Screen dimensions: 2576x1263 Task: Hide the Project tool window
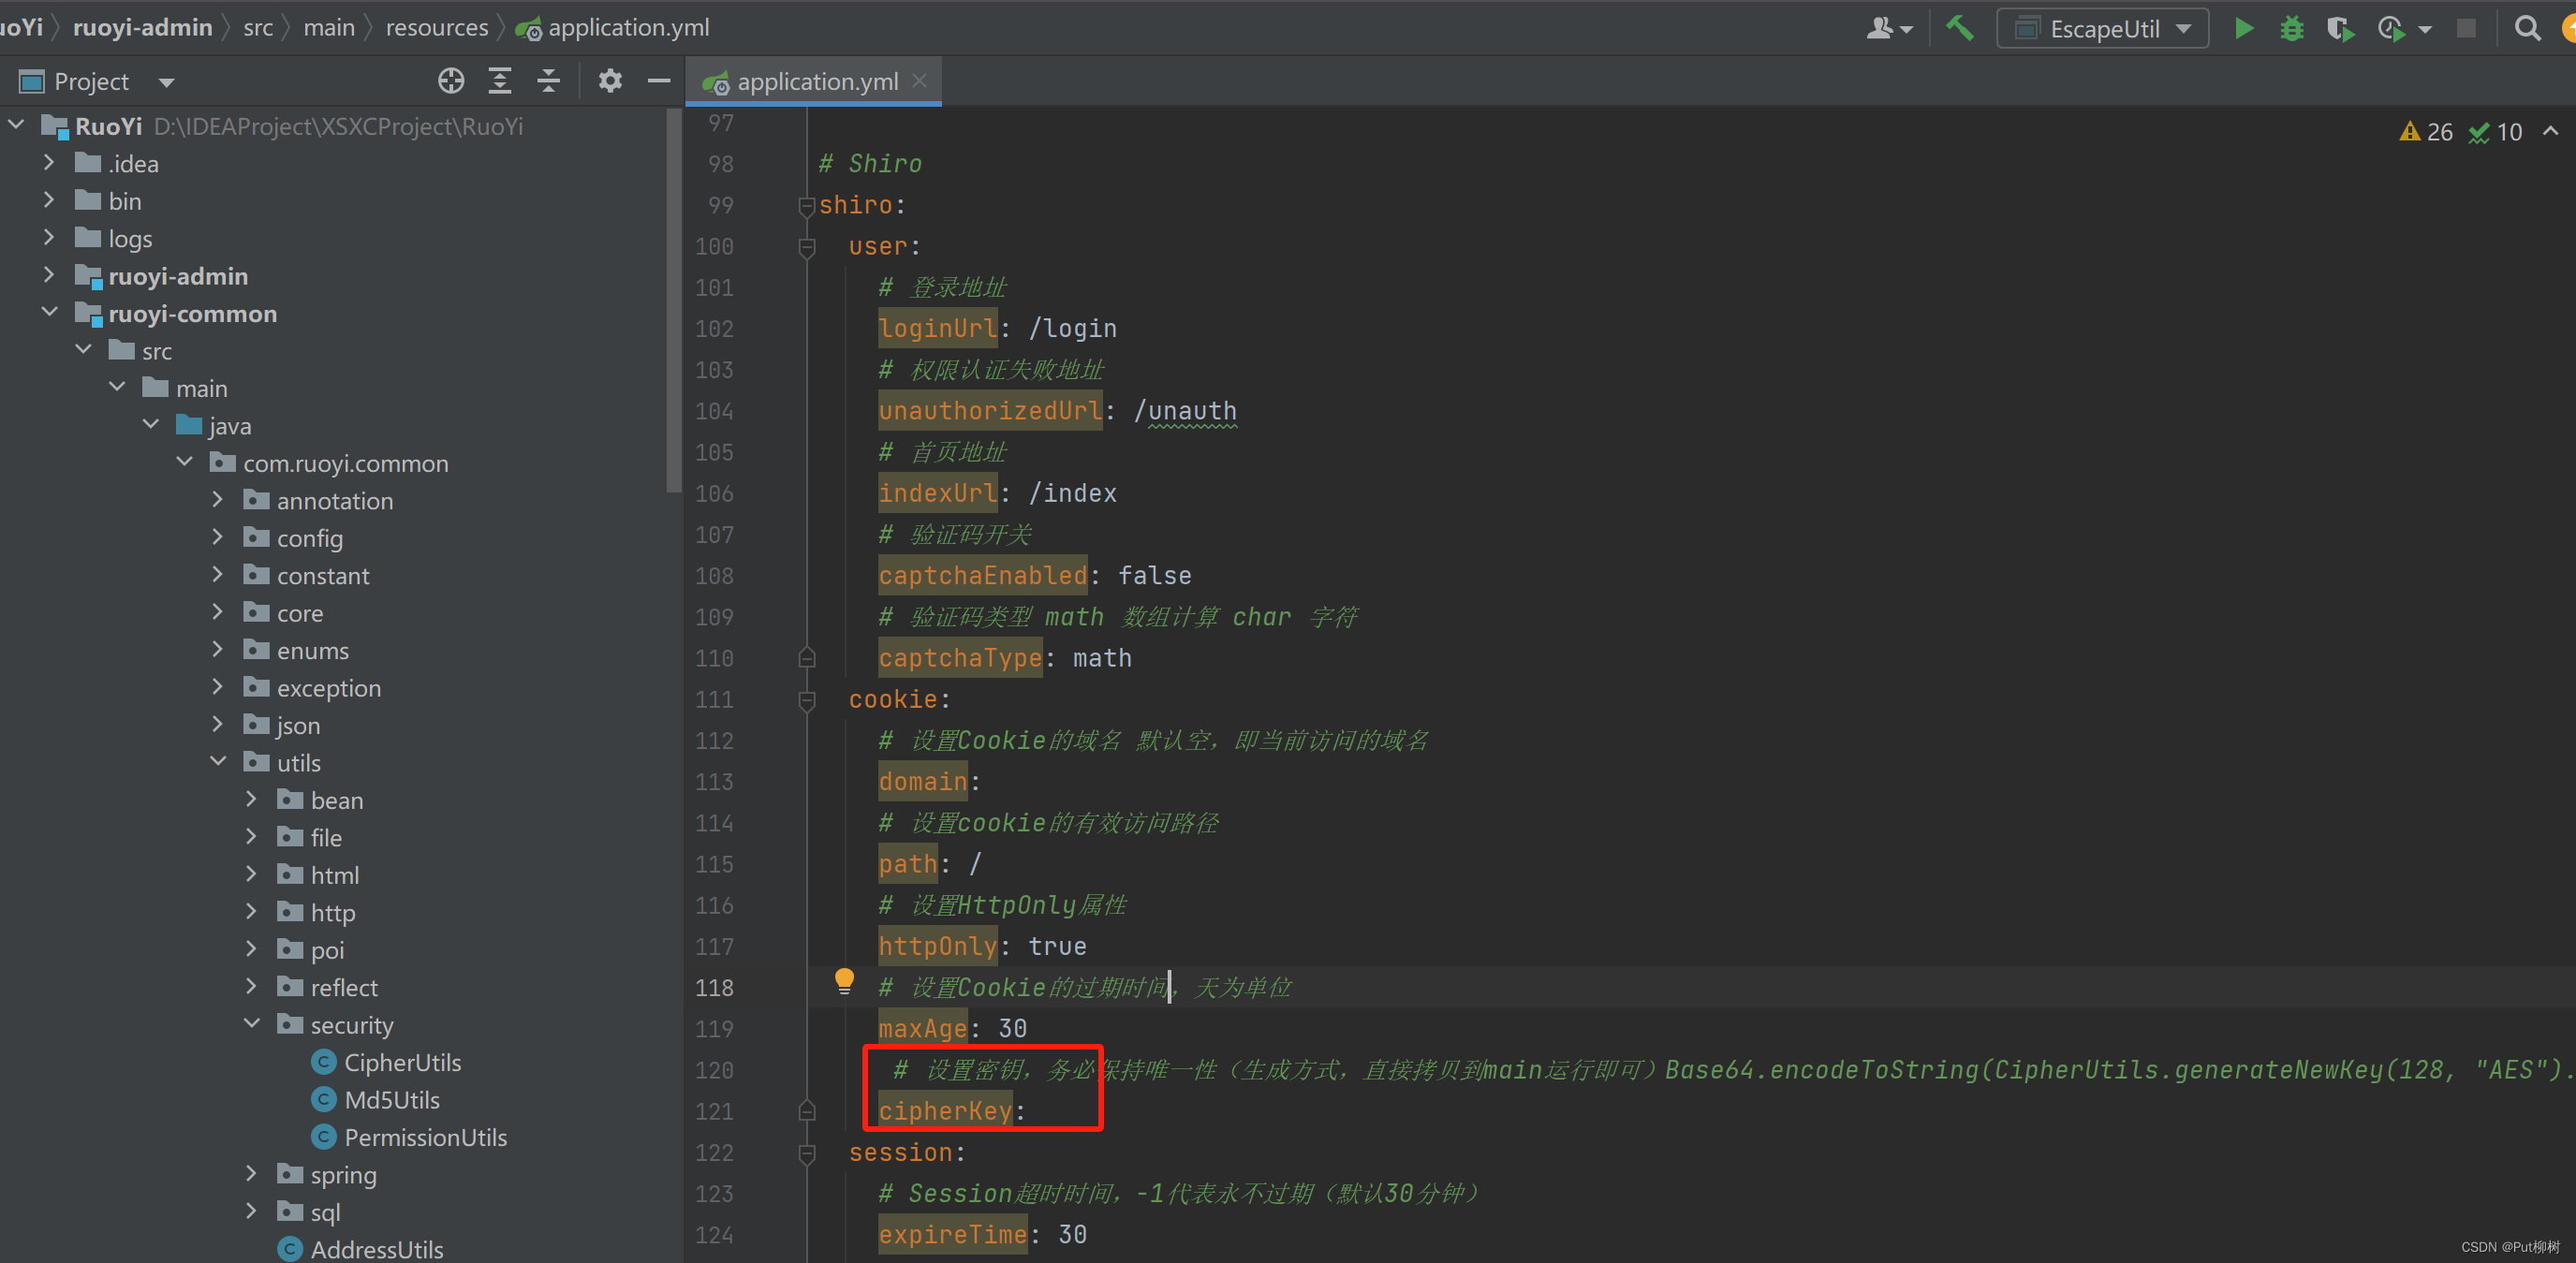(658, 81)
